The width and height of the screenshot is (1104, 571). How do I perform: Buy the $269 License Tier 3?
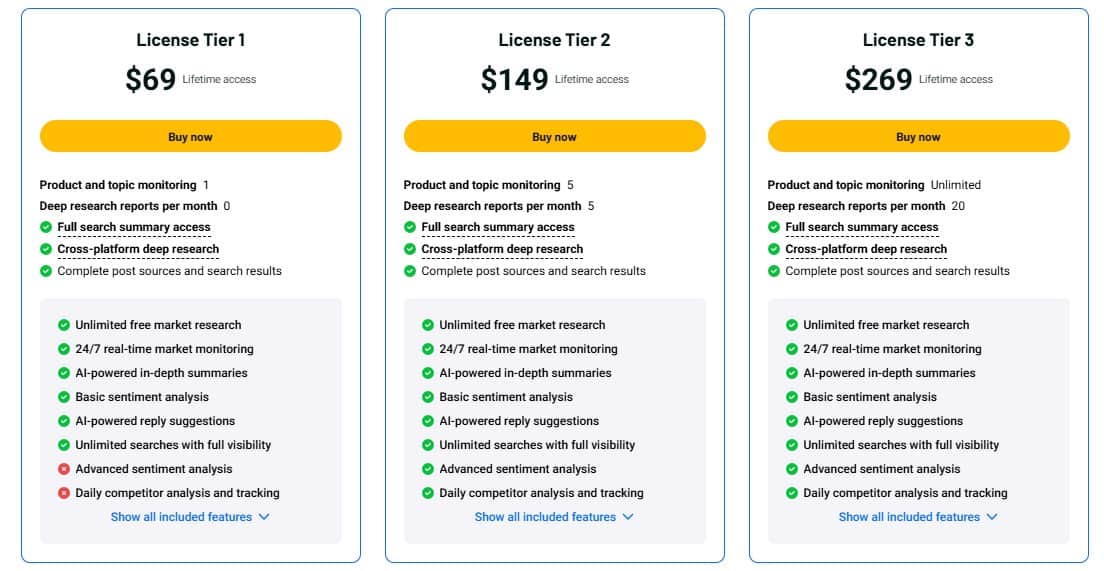point(918,137)
